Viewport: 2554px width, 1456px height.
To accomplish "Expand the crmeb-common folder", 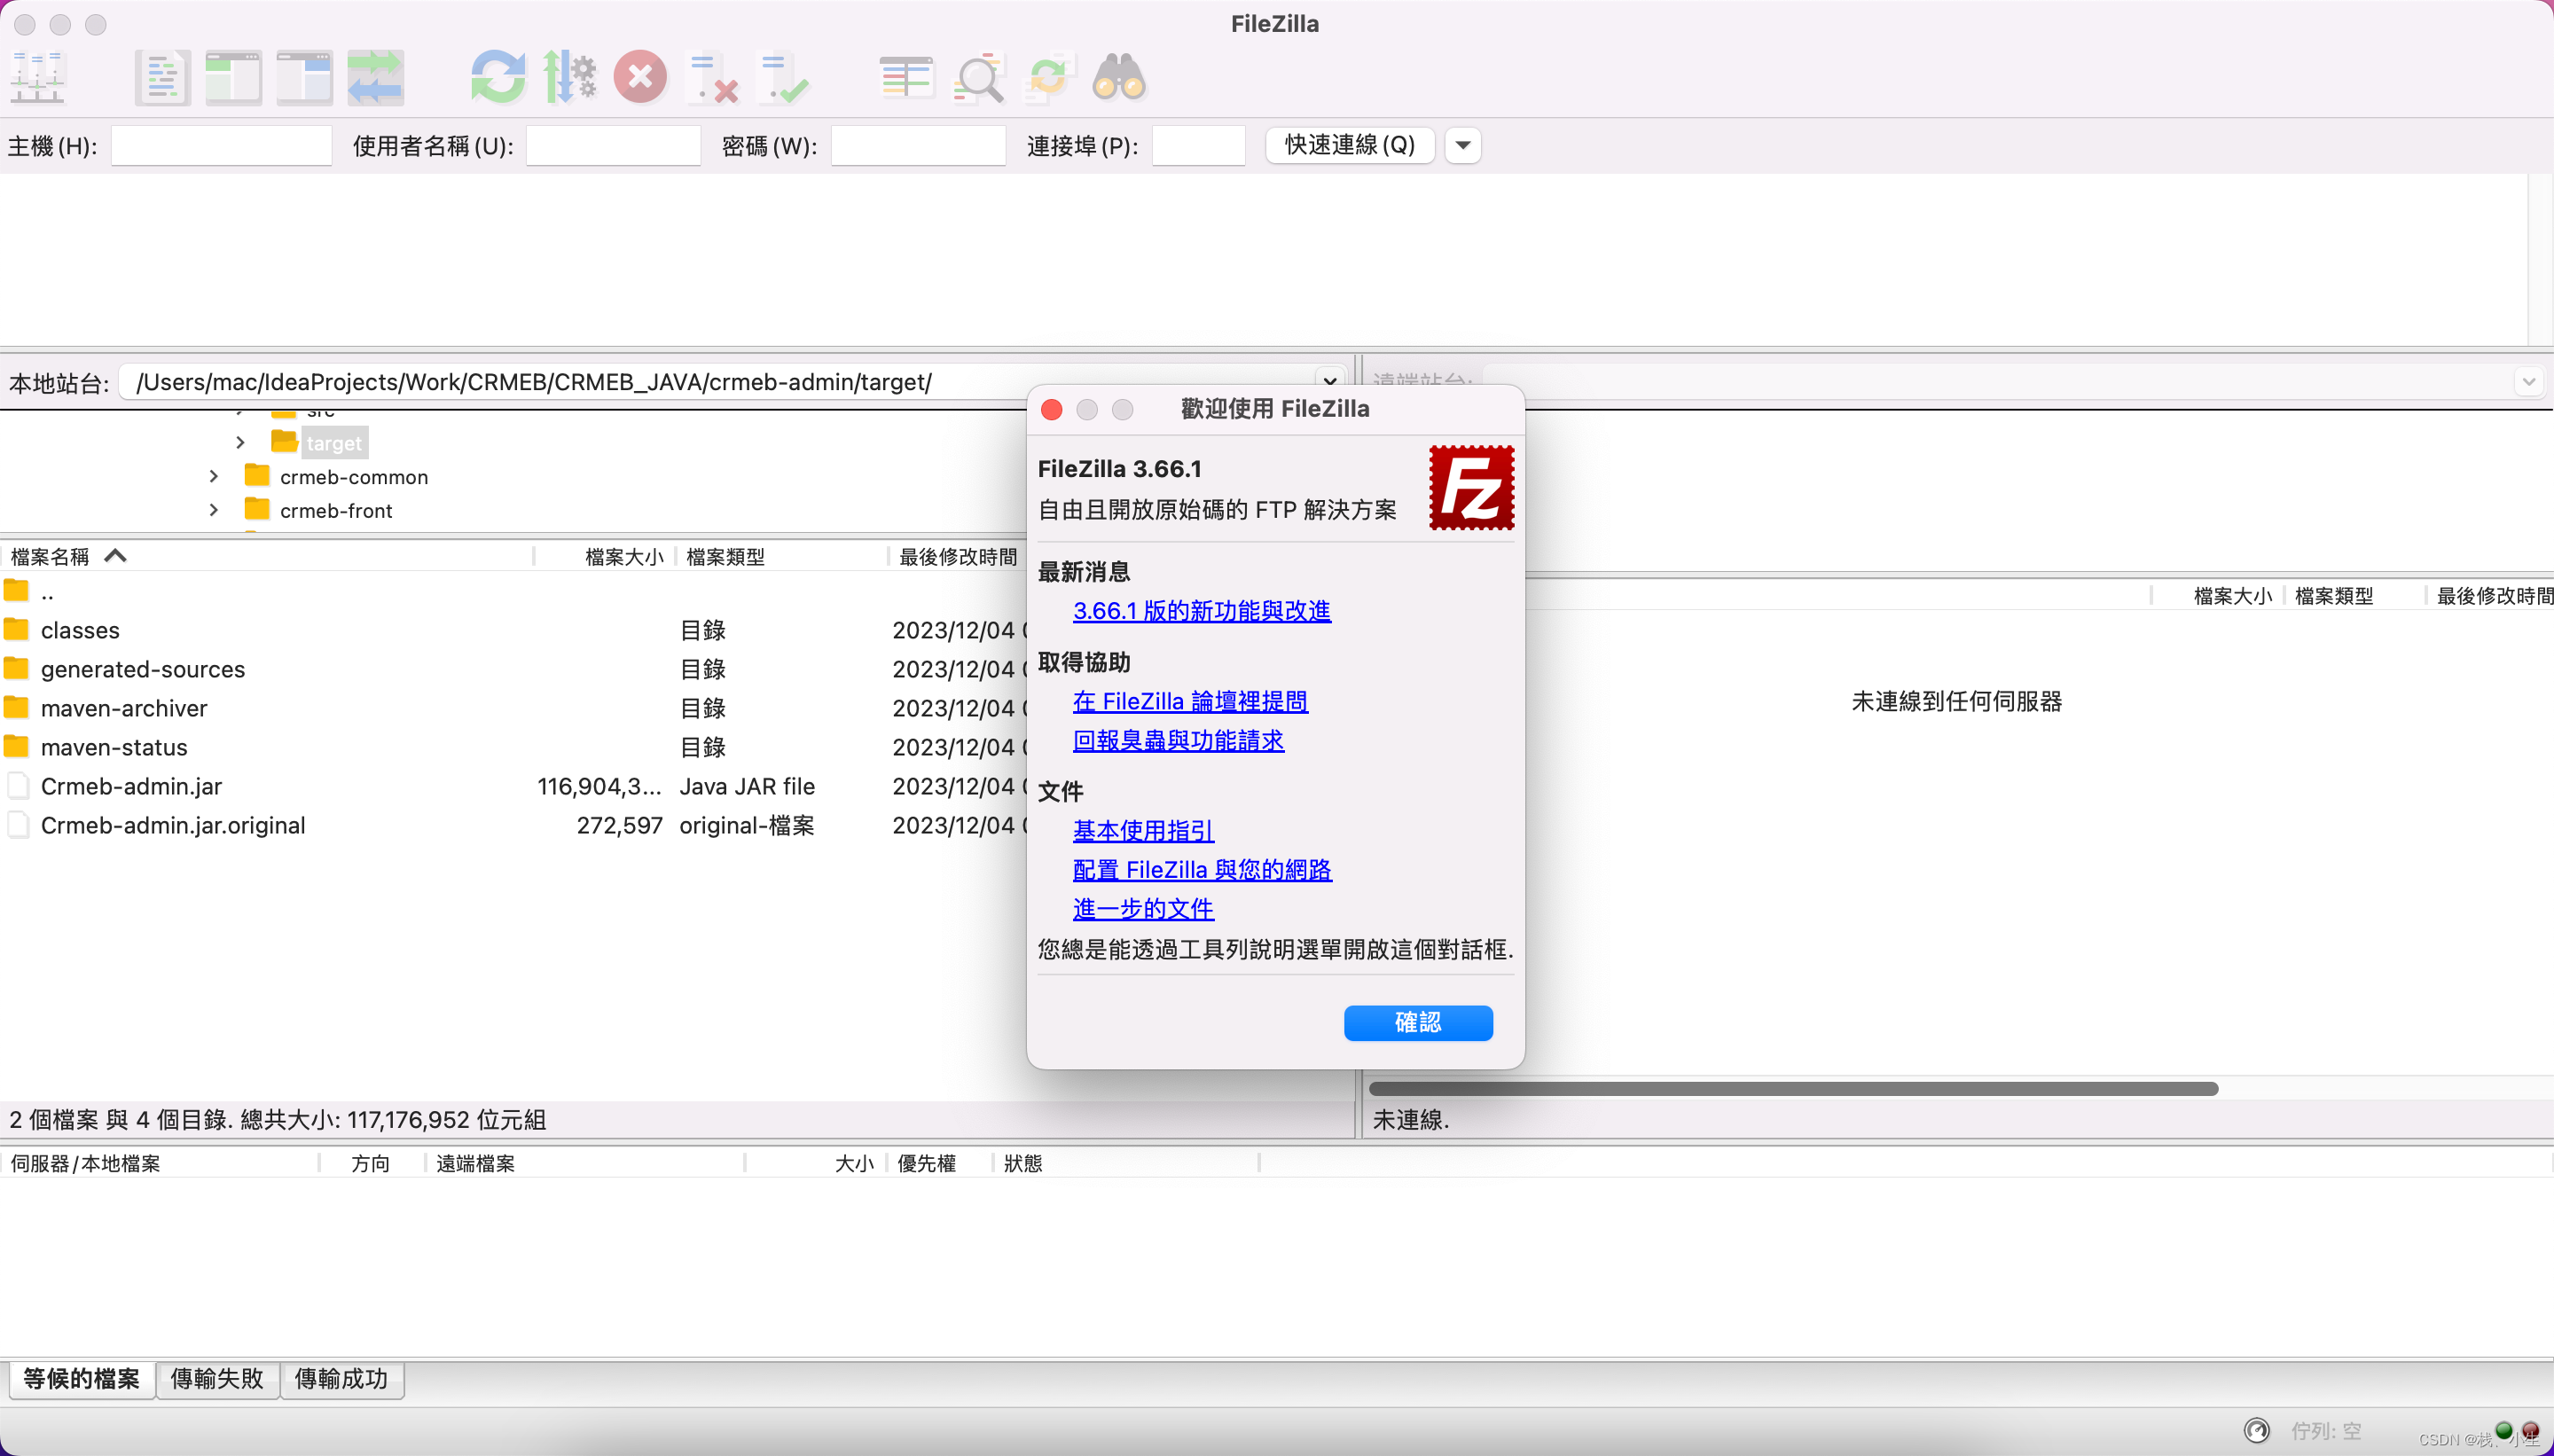I will [x=213, y=477].
